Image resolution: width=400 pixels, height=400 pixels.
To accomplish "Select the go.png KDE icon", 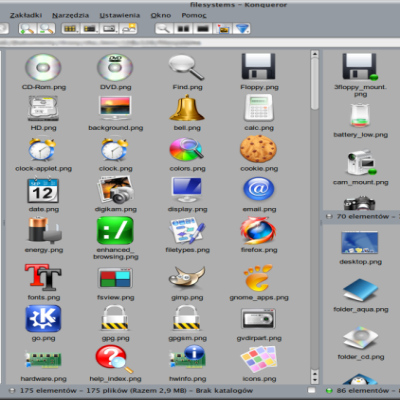I will (43, 319).
